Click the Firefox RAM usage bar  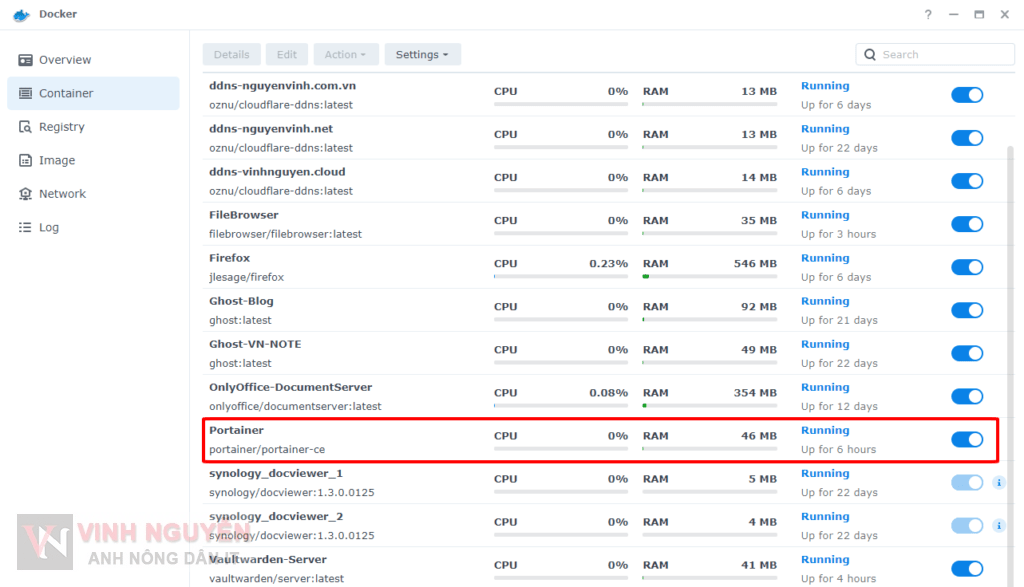[x=709, y=276]
